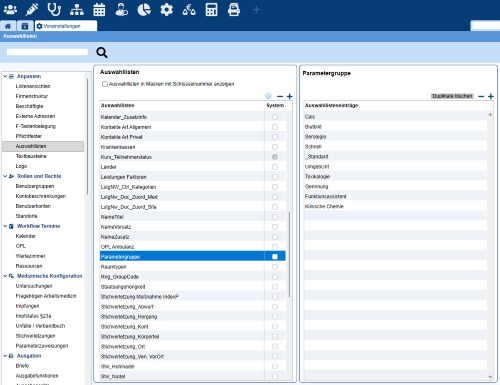Click the Auswahllisten table scrollbar
500x385 pixels.
[x=289, y=254]
